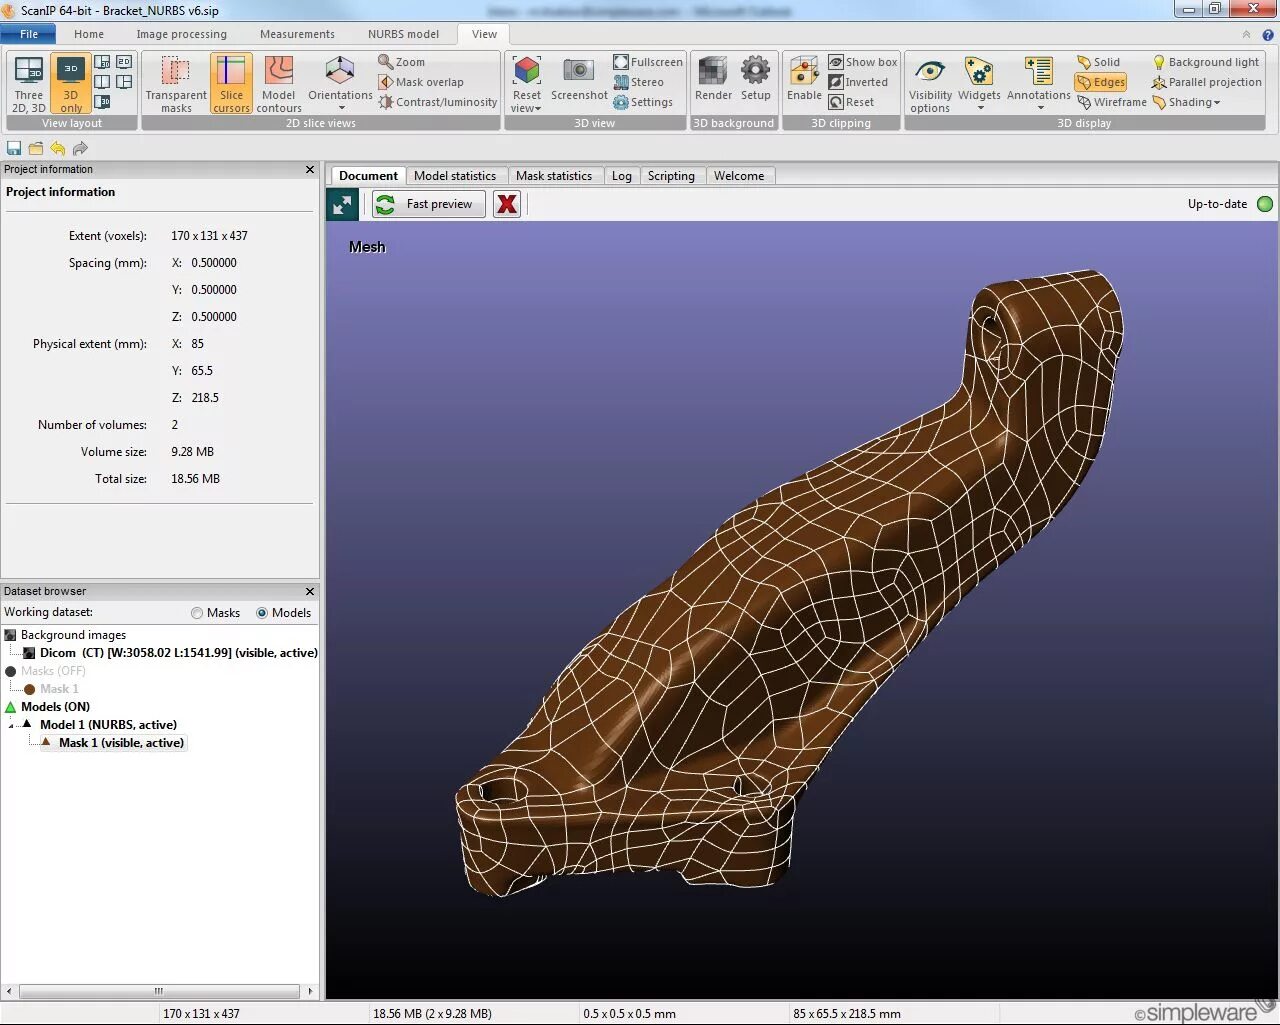Click Mask overlap option
1280x1025 pixels.
pyautogui.click(x=421, y=82)
